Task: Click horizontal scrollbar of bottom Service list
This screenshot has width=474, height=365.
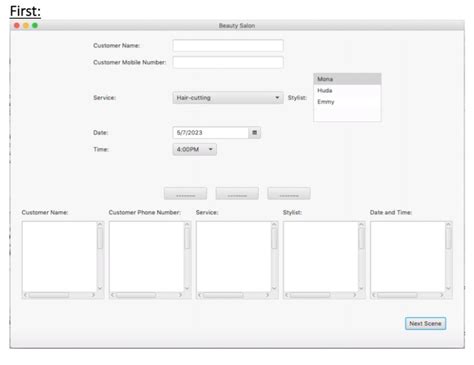Action: pos(234,295)
